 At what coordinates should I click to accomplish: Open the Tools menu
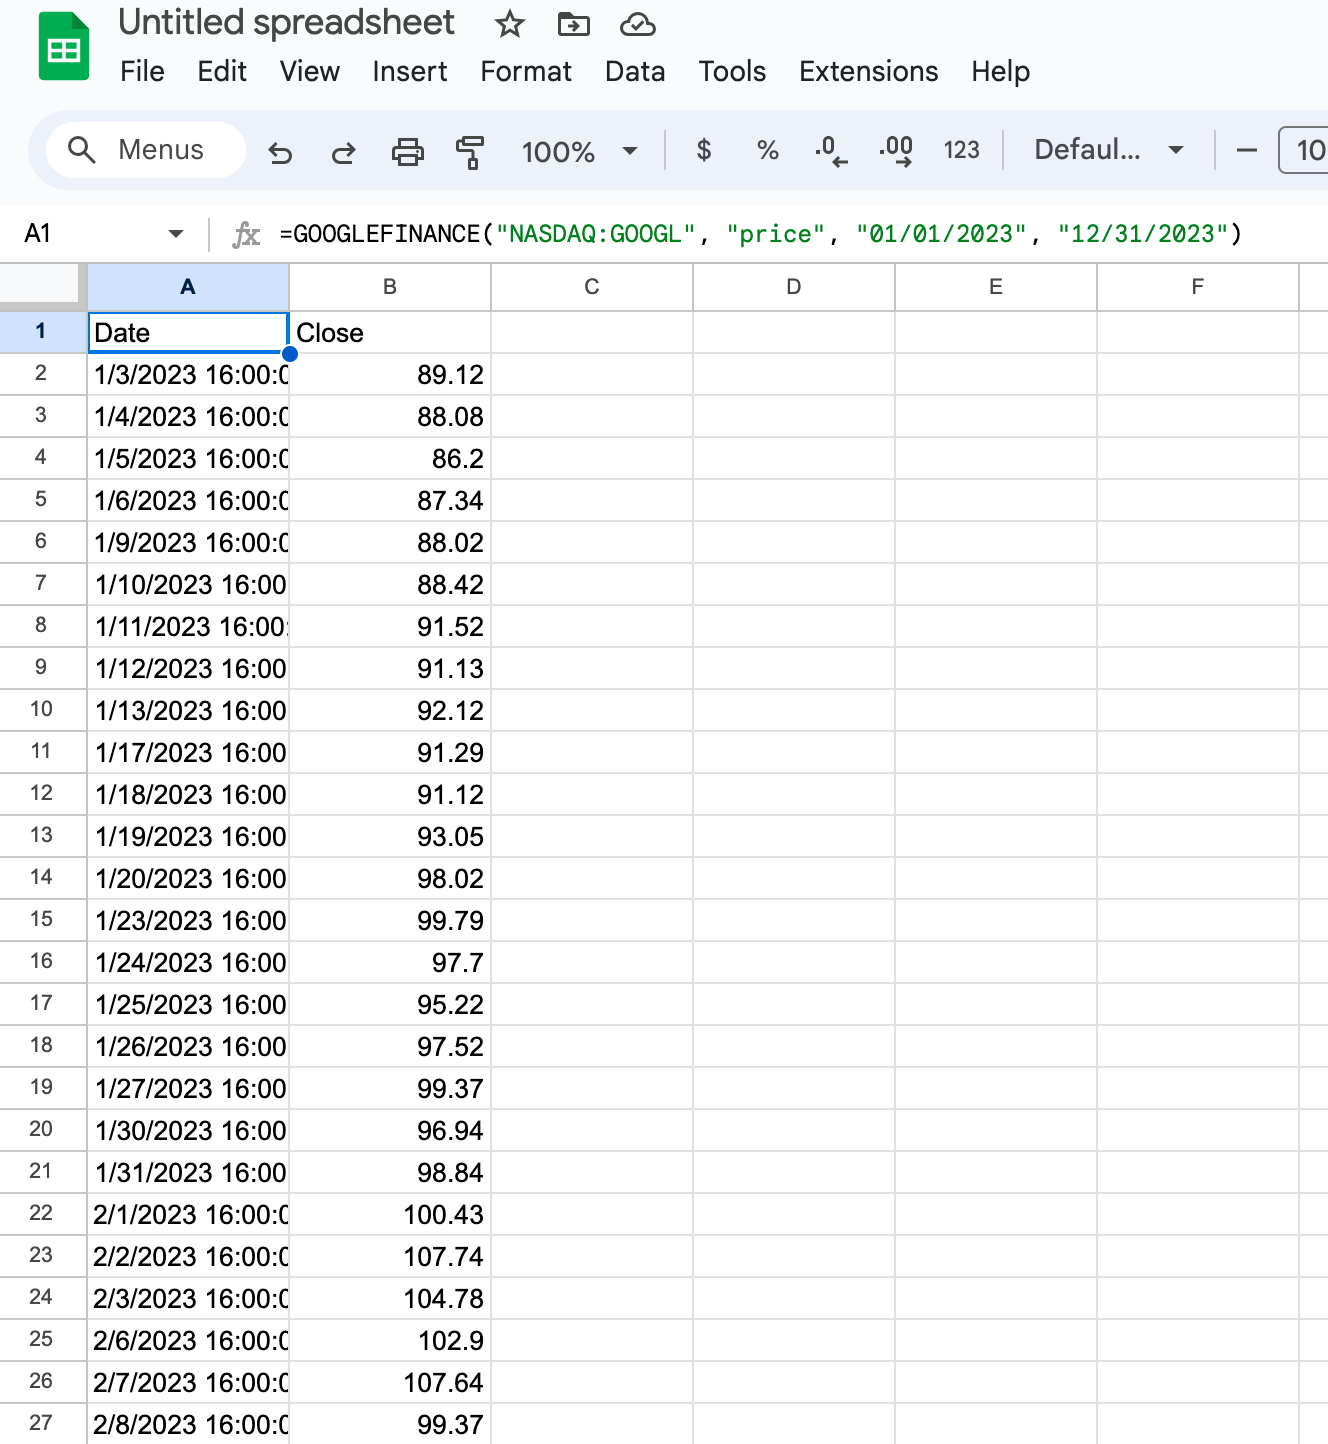[x=732, y=72]
